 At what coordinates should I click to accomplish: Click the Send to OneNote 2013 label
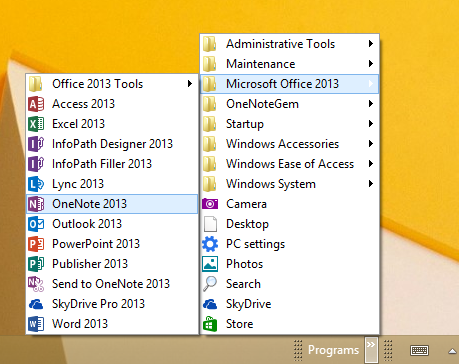point(111,284)
